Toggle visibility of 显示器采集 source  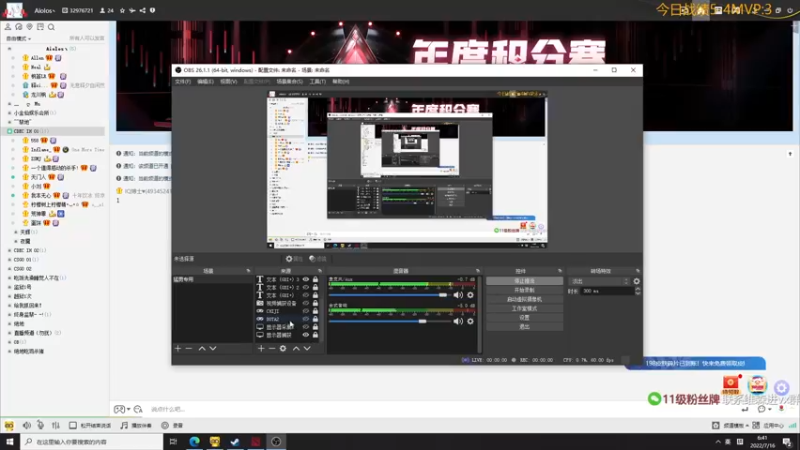coord(306,327)
